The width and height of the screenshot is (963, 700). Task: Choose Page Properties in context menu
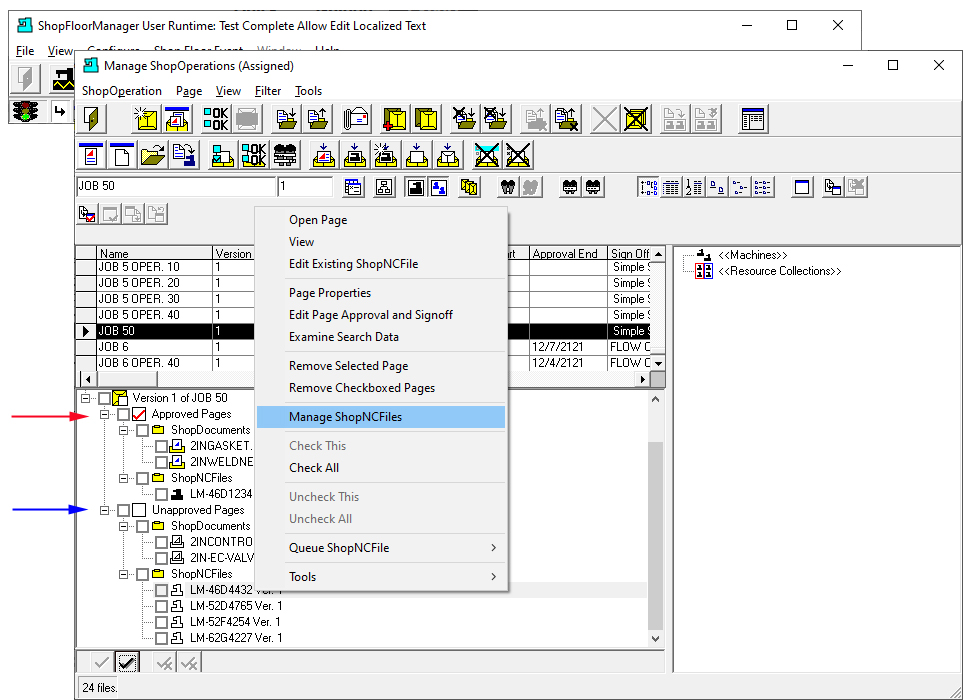point(330,293)
